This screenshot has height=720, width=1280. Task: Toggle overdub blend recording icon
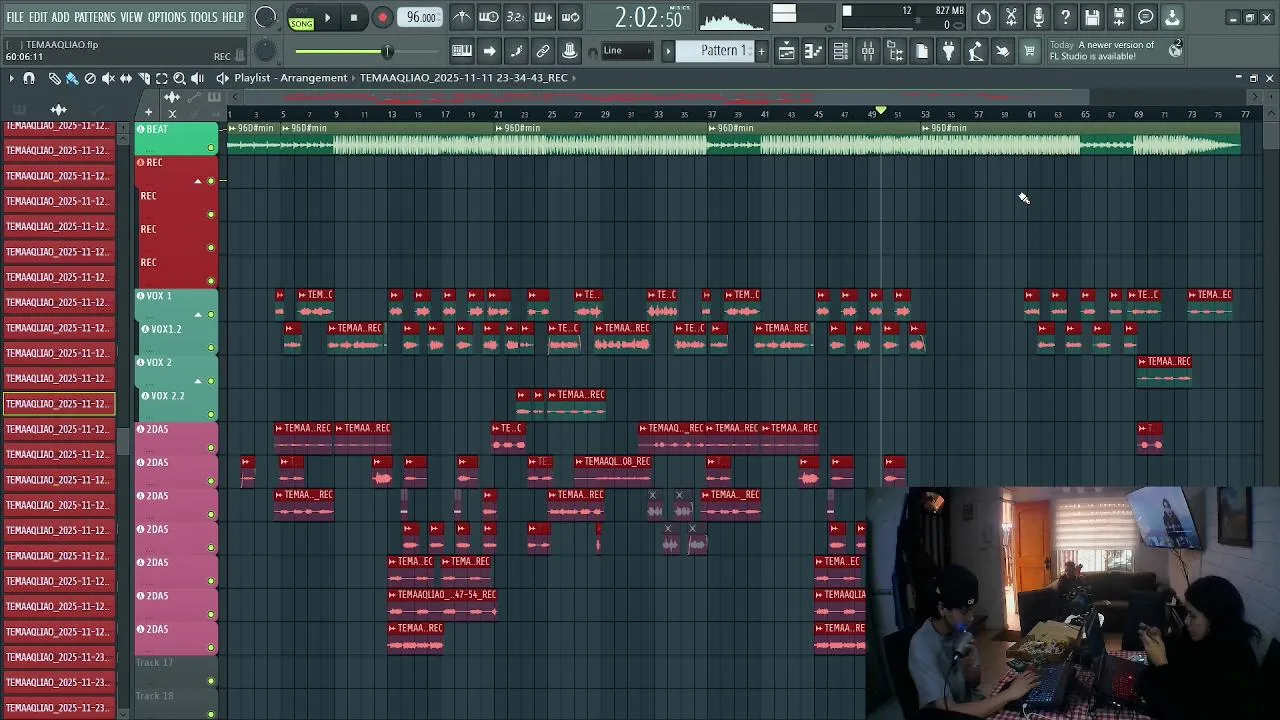pos(543,17)
